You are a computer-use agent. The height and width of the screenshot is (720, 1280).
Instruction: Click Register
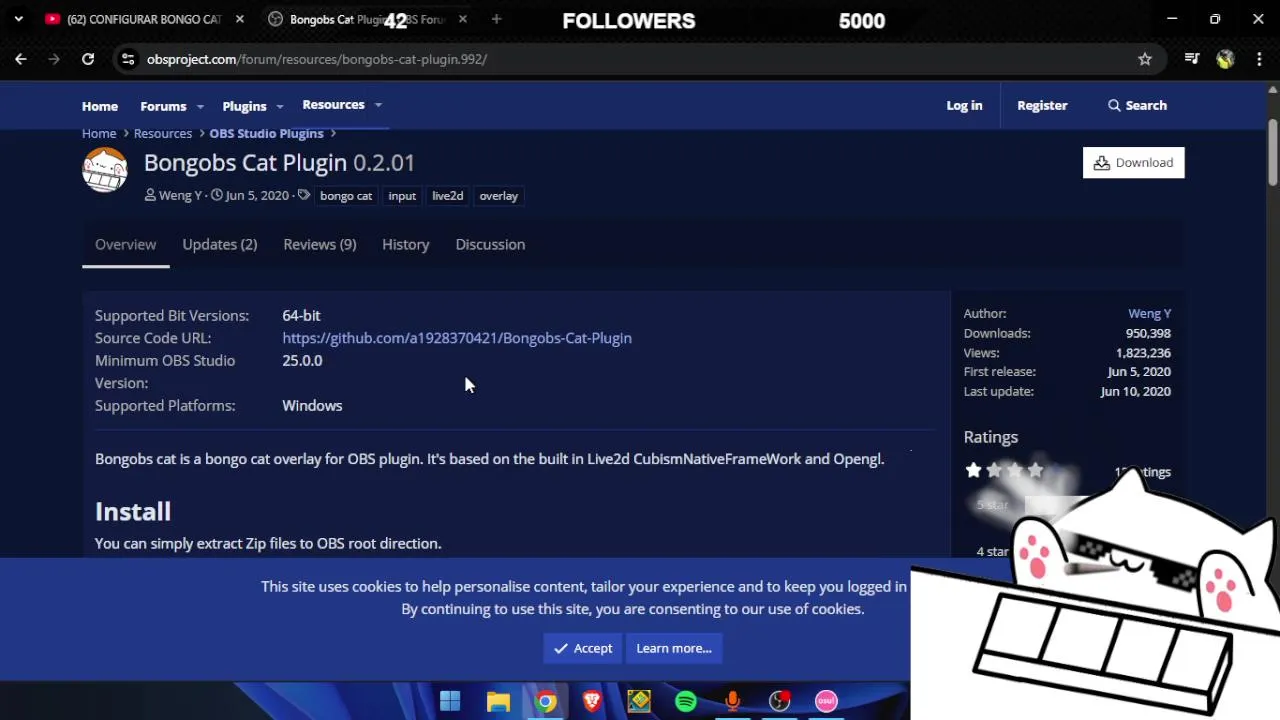pyautogui.click(x=1042, y=105)
